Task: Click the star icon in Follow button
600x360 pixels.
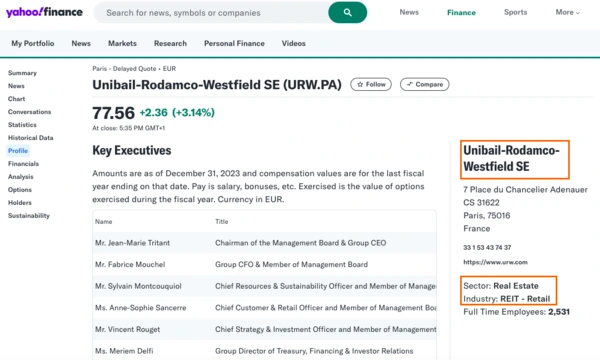Action: pos(360,85)
